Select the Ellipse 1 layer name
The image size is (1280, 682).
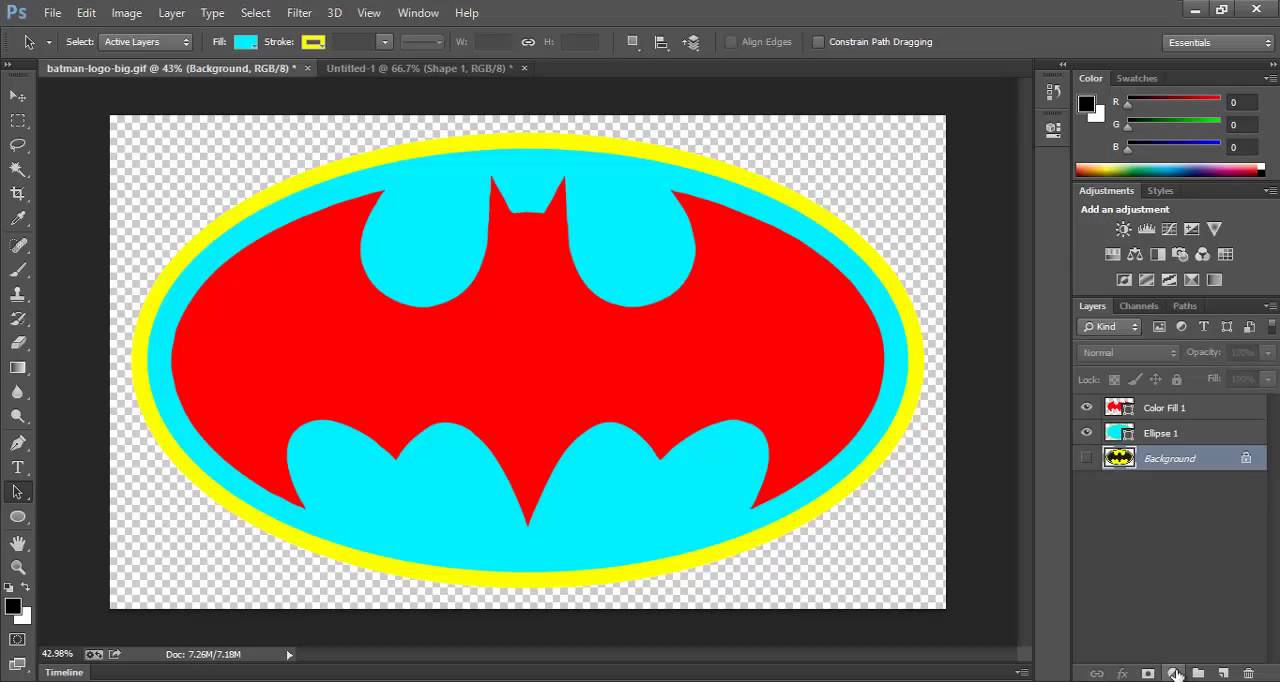pos(1161,433)
